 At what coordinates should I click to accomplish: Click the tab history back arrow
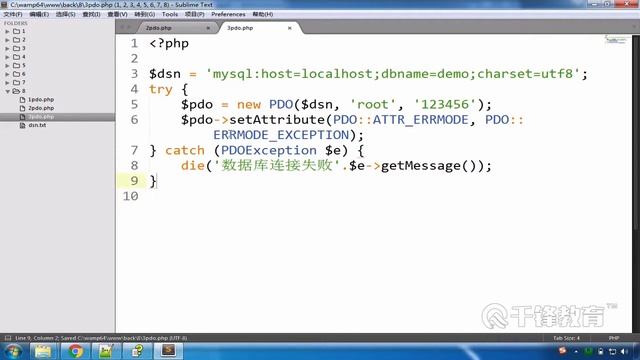[122, 28]
